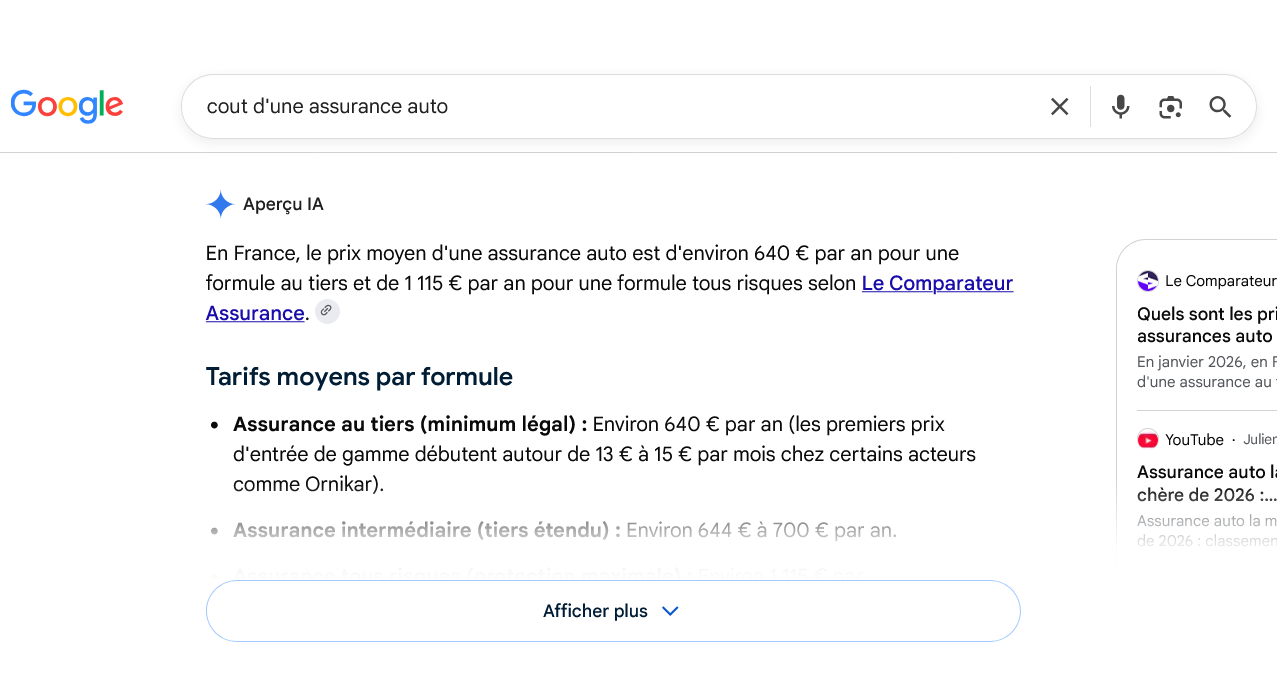Clear the search query with the X icon
The height and width of the screenshot is (698, 1277).
1060,107
